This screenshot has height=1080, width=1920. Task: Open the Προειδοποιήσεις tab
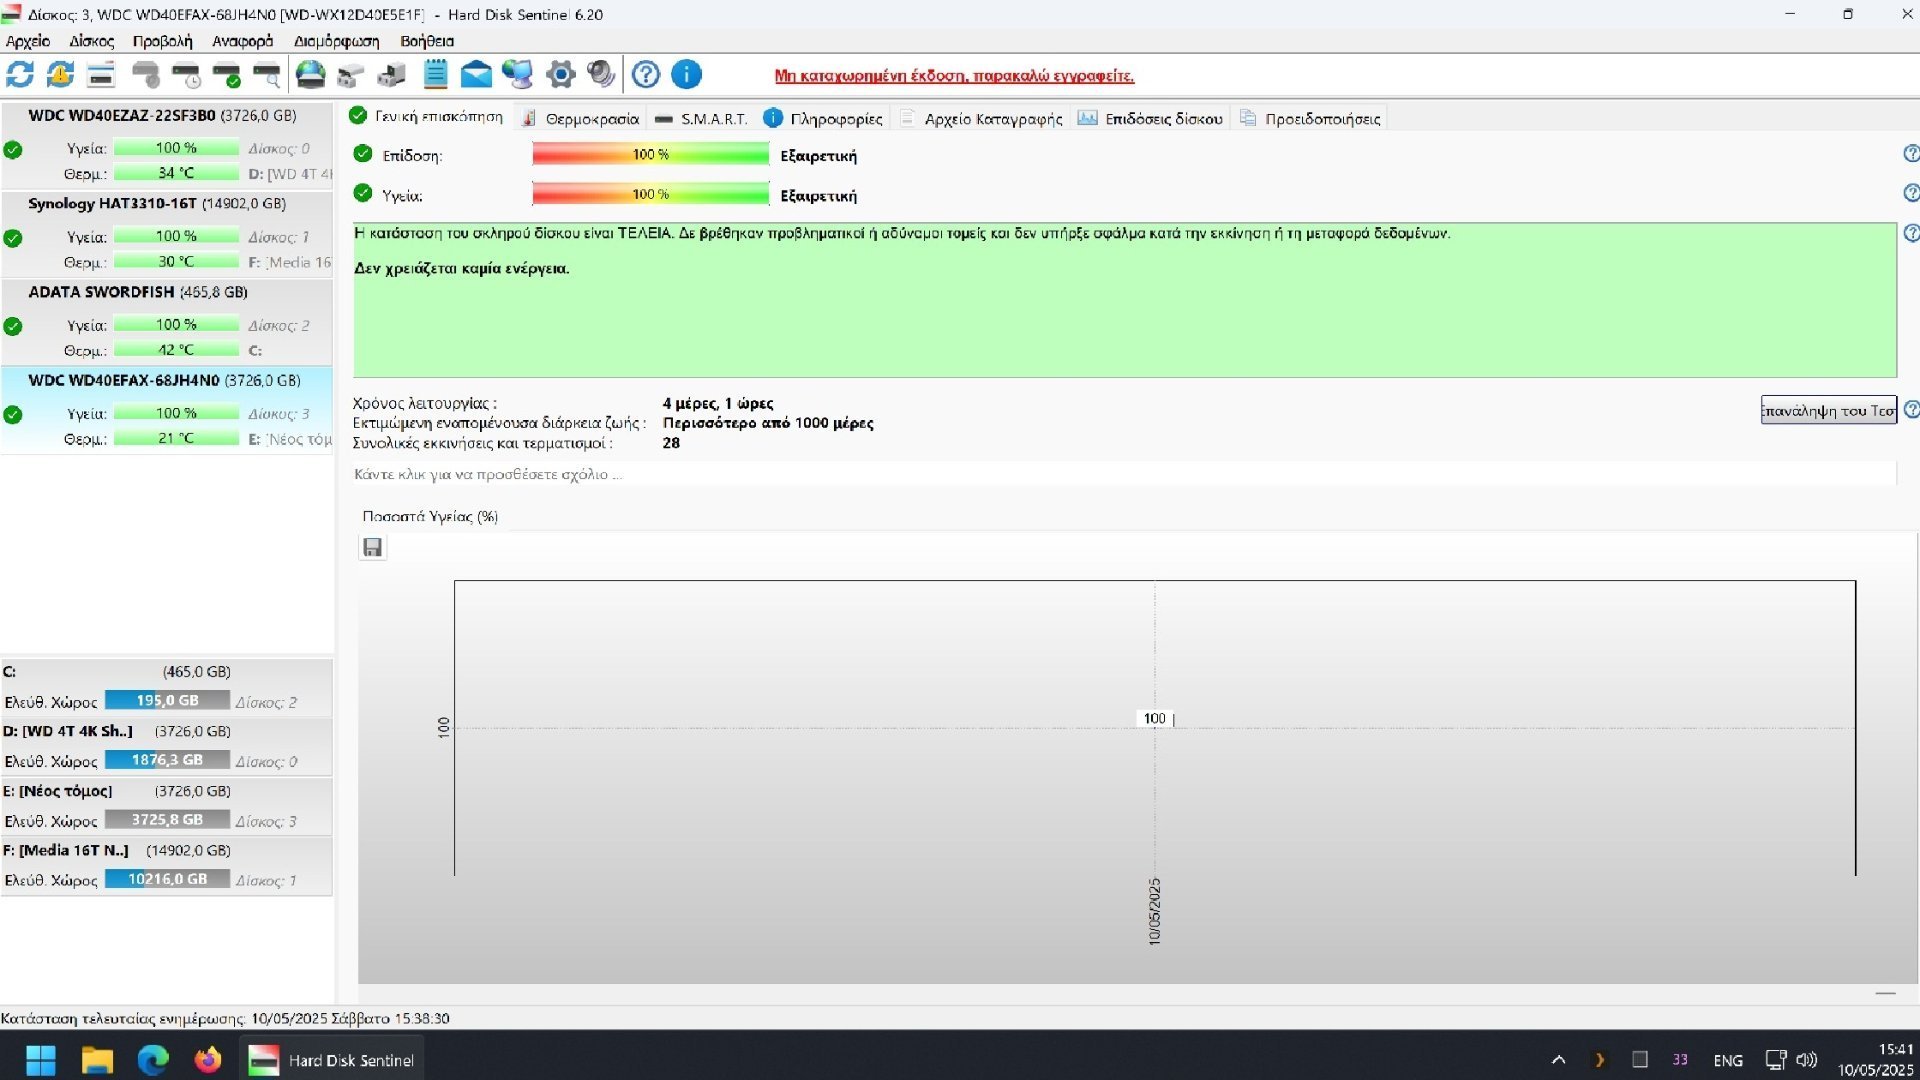pos(1310,118)
